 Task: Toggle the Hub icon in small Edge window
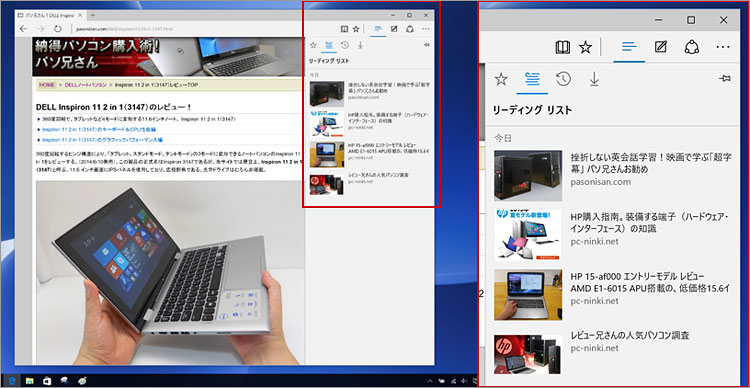click(x=378, y=29)
